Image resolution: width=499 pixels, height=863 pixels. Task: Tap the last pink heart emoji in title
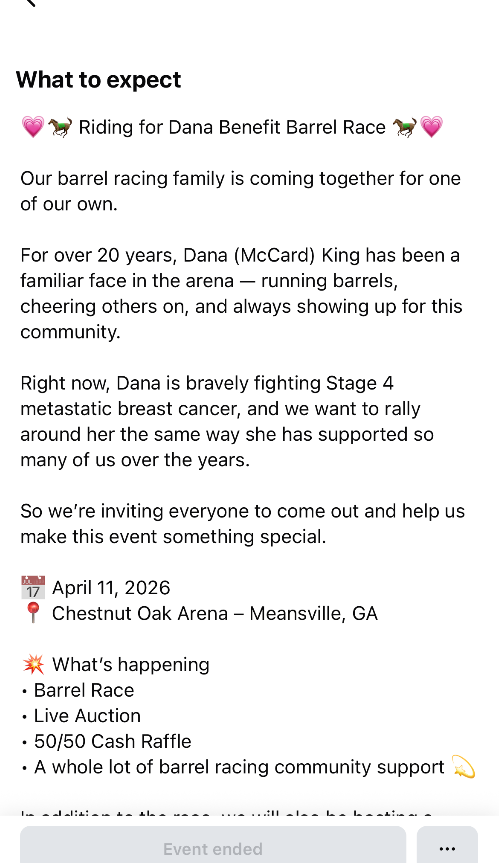coord(431,127)
